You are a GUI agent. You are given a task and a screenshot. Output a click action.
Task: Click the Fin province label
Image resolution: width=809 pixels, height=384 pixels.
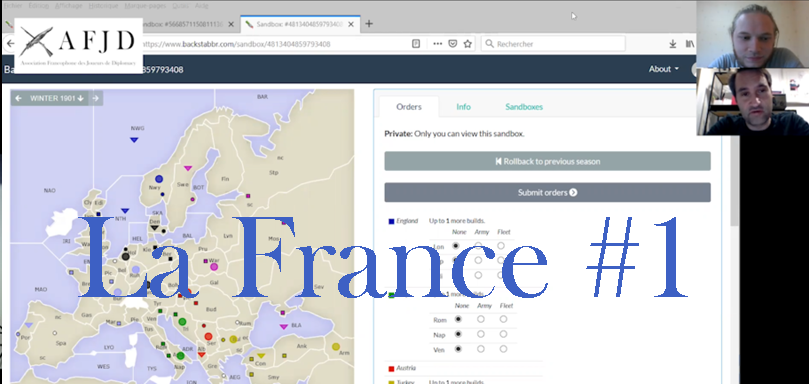coord(224,179)
